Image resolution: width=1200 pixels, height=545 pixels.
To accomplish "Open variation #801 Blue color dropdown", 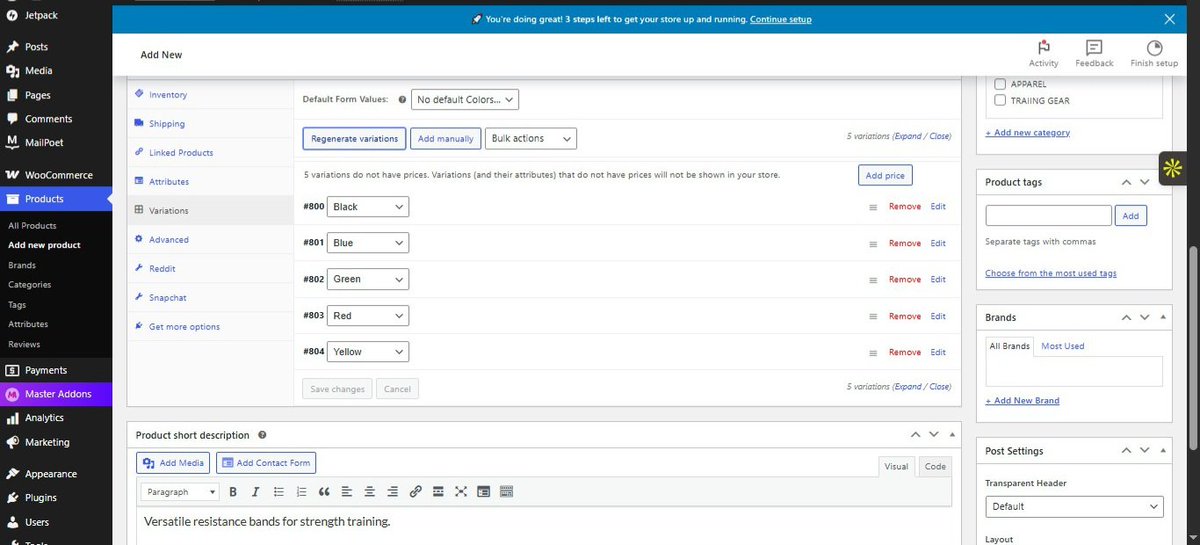I will tap(368, 243).
